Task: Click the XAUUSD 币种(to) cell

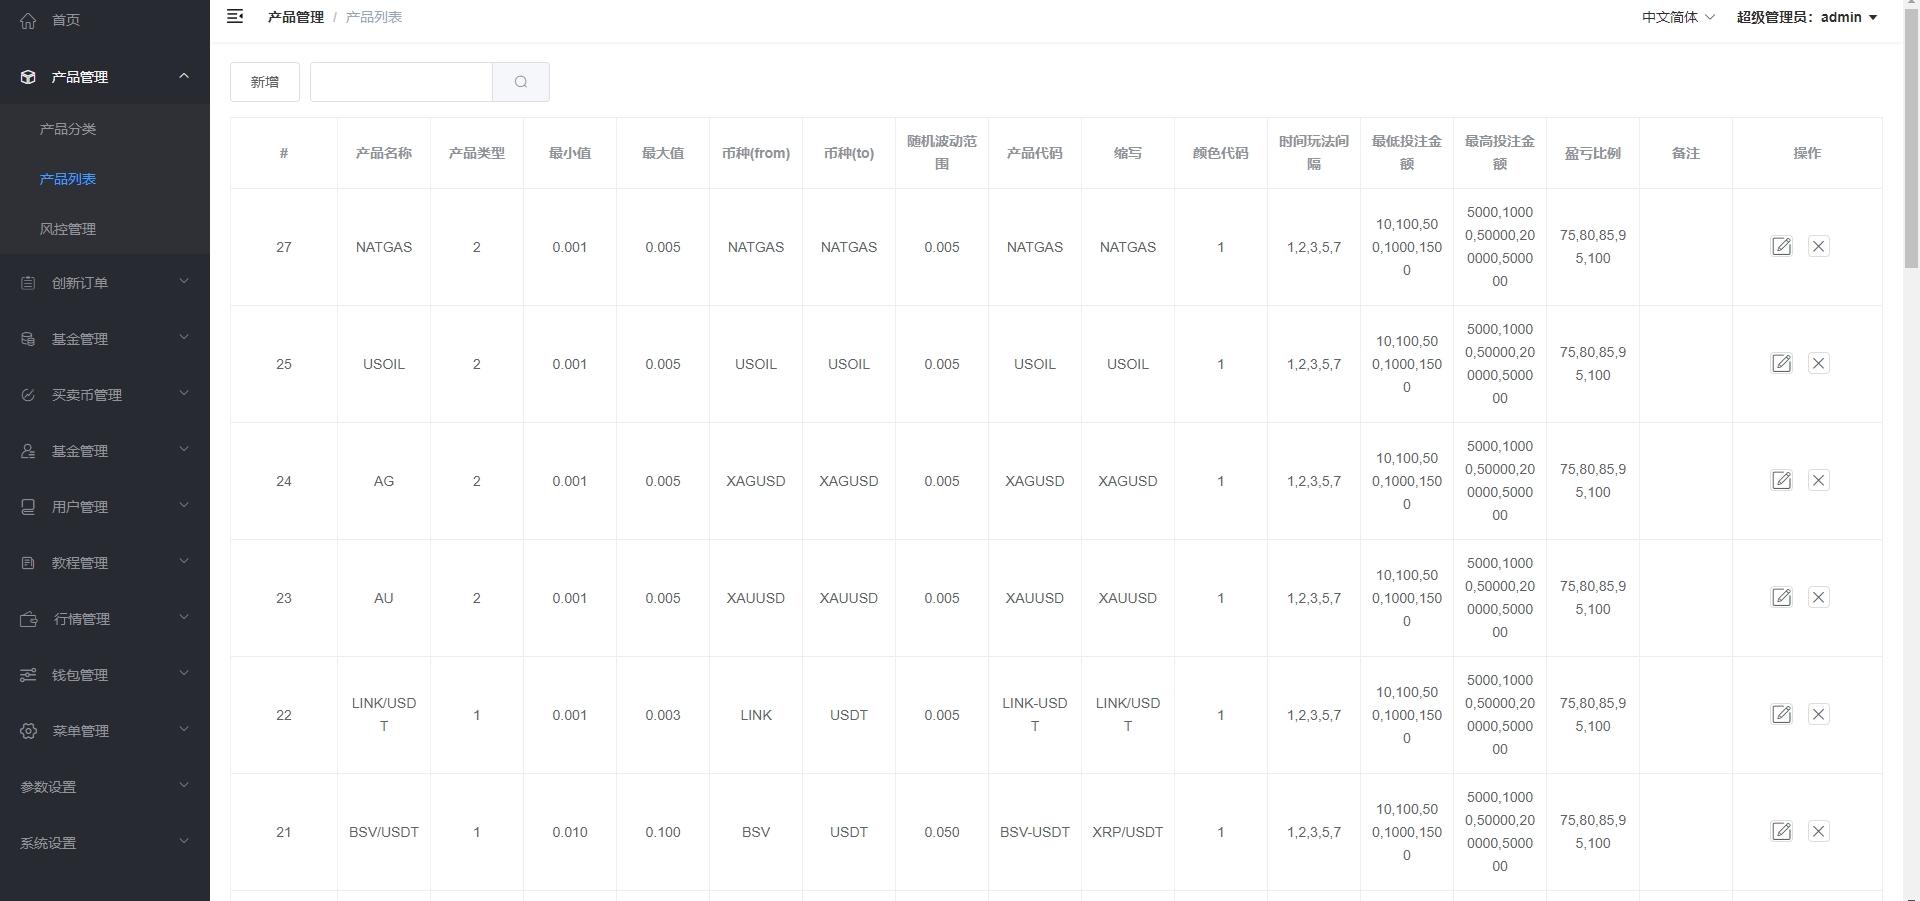Action: tap(849, 598)
